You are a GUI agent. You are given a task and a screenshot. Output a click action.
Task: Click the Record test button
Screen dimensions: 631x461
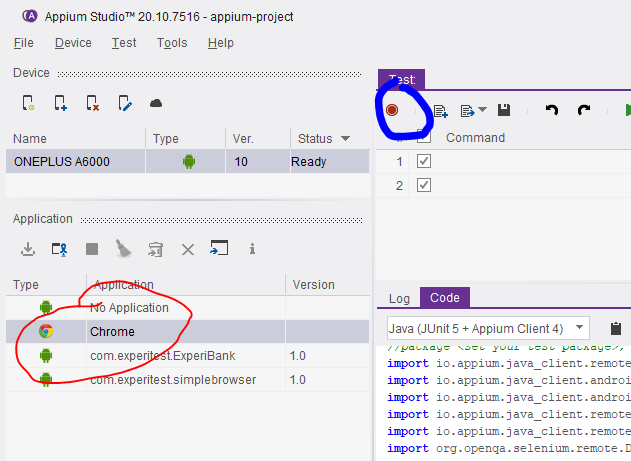[x=392, y=110]
